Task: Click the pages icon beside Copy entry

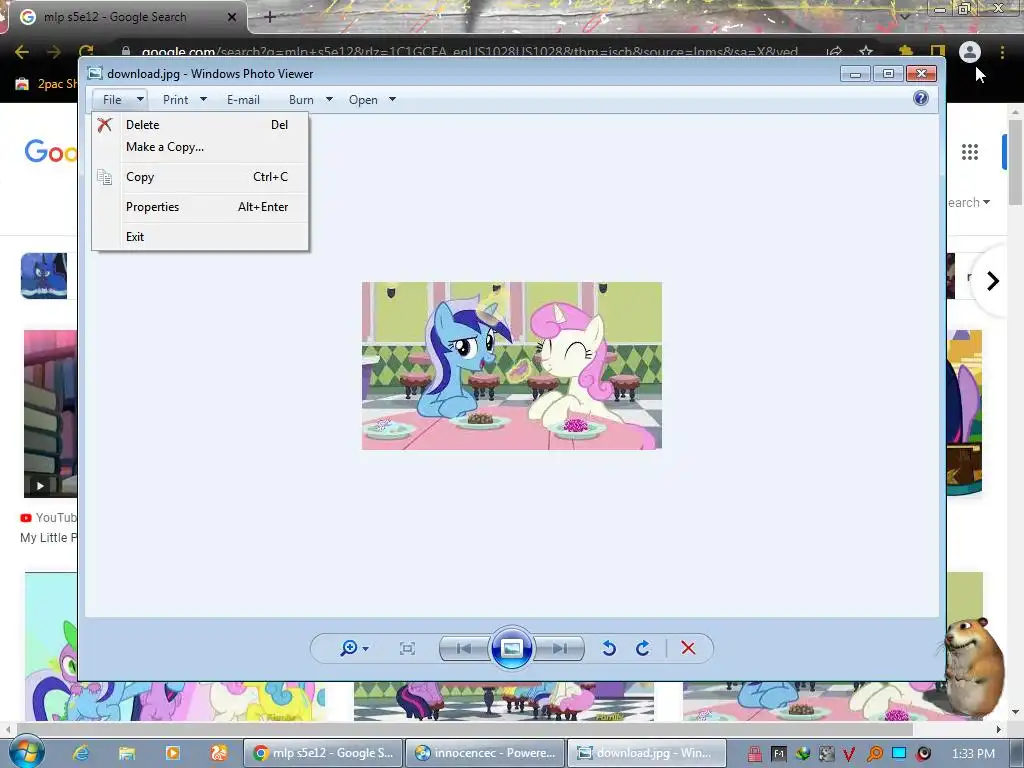Action: [x=104, y=177]
